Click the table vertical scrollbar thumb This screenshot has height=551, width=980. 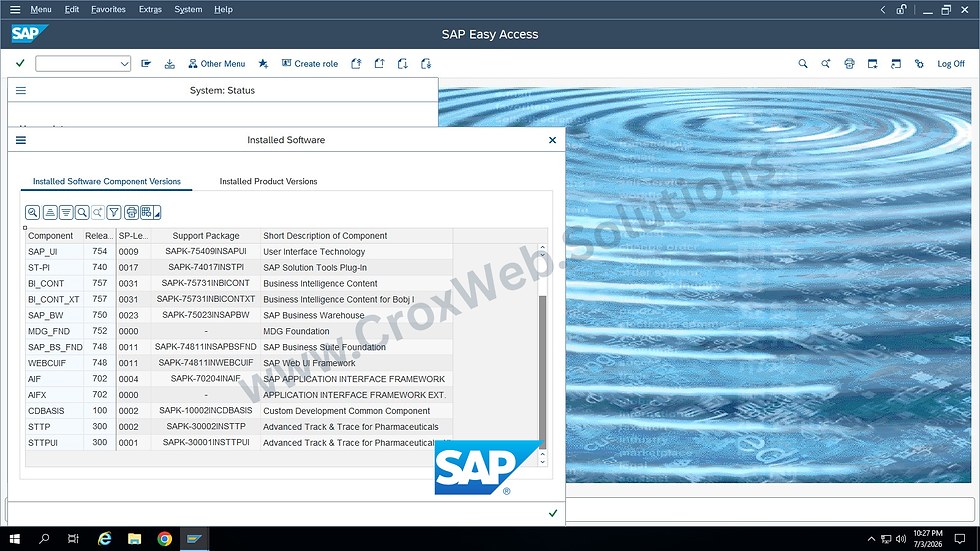click(x=542, y=370)
